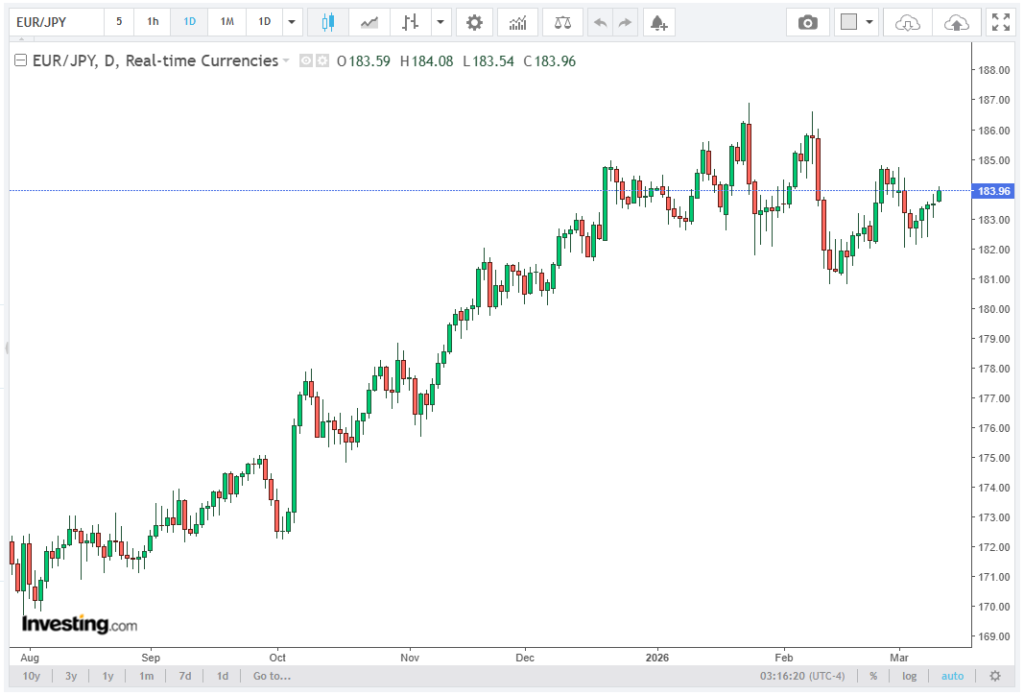Image resolution: width=1024 pixels, height=695 pixels.
Task: Select the 1M interval tab
Action: click(227, 22)
